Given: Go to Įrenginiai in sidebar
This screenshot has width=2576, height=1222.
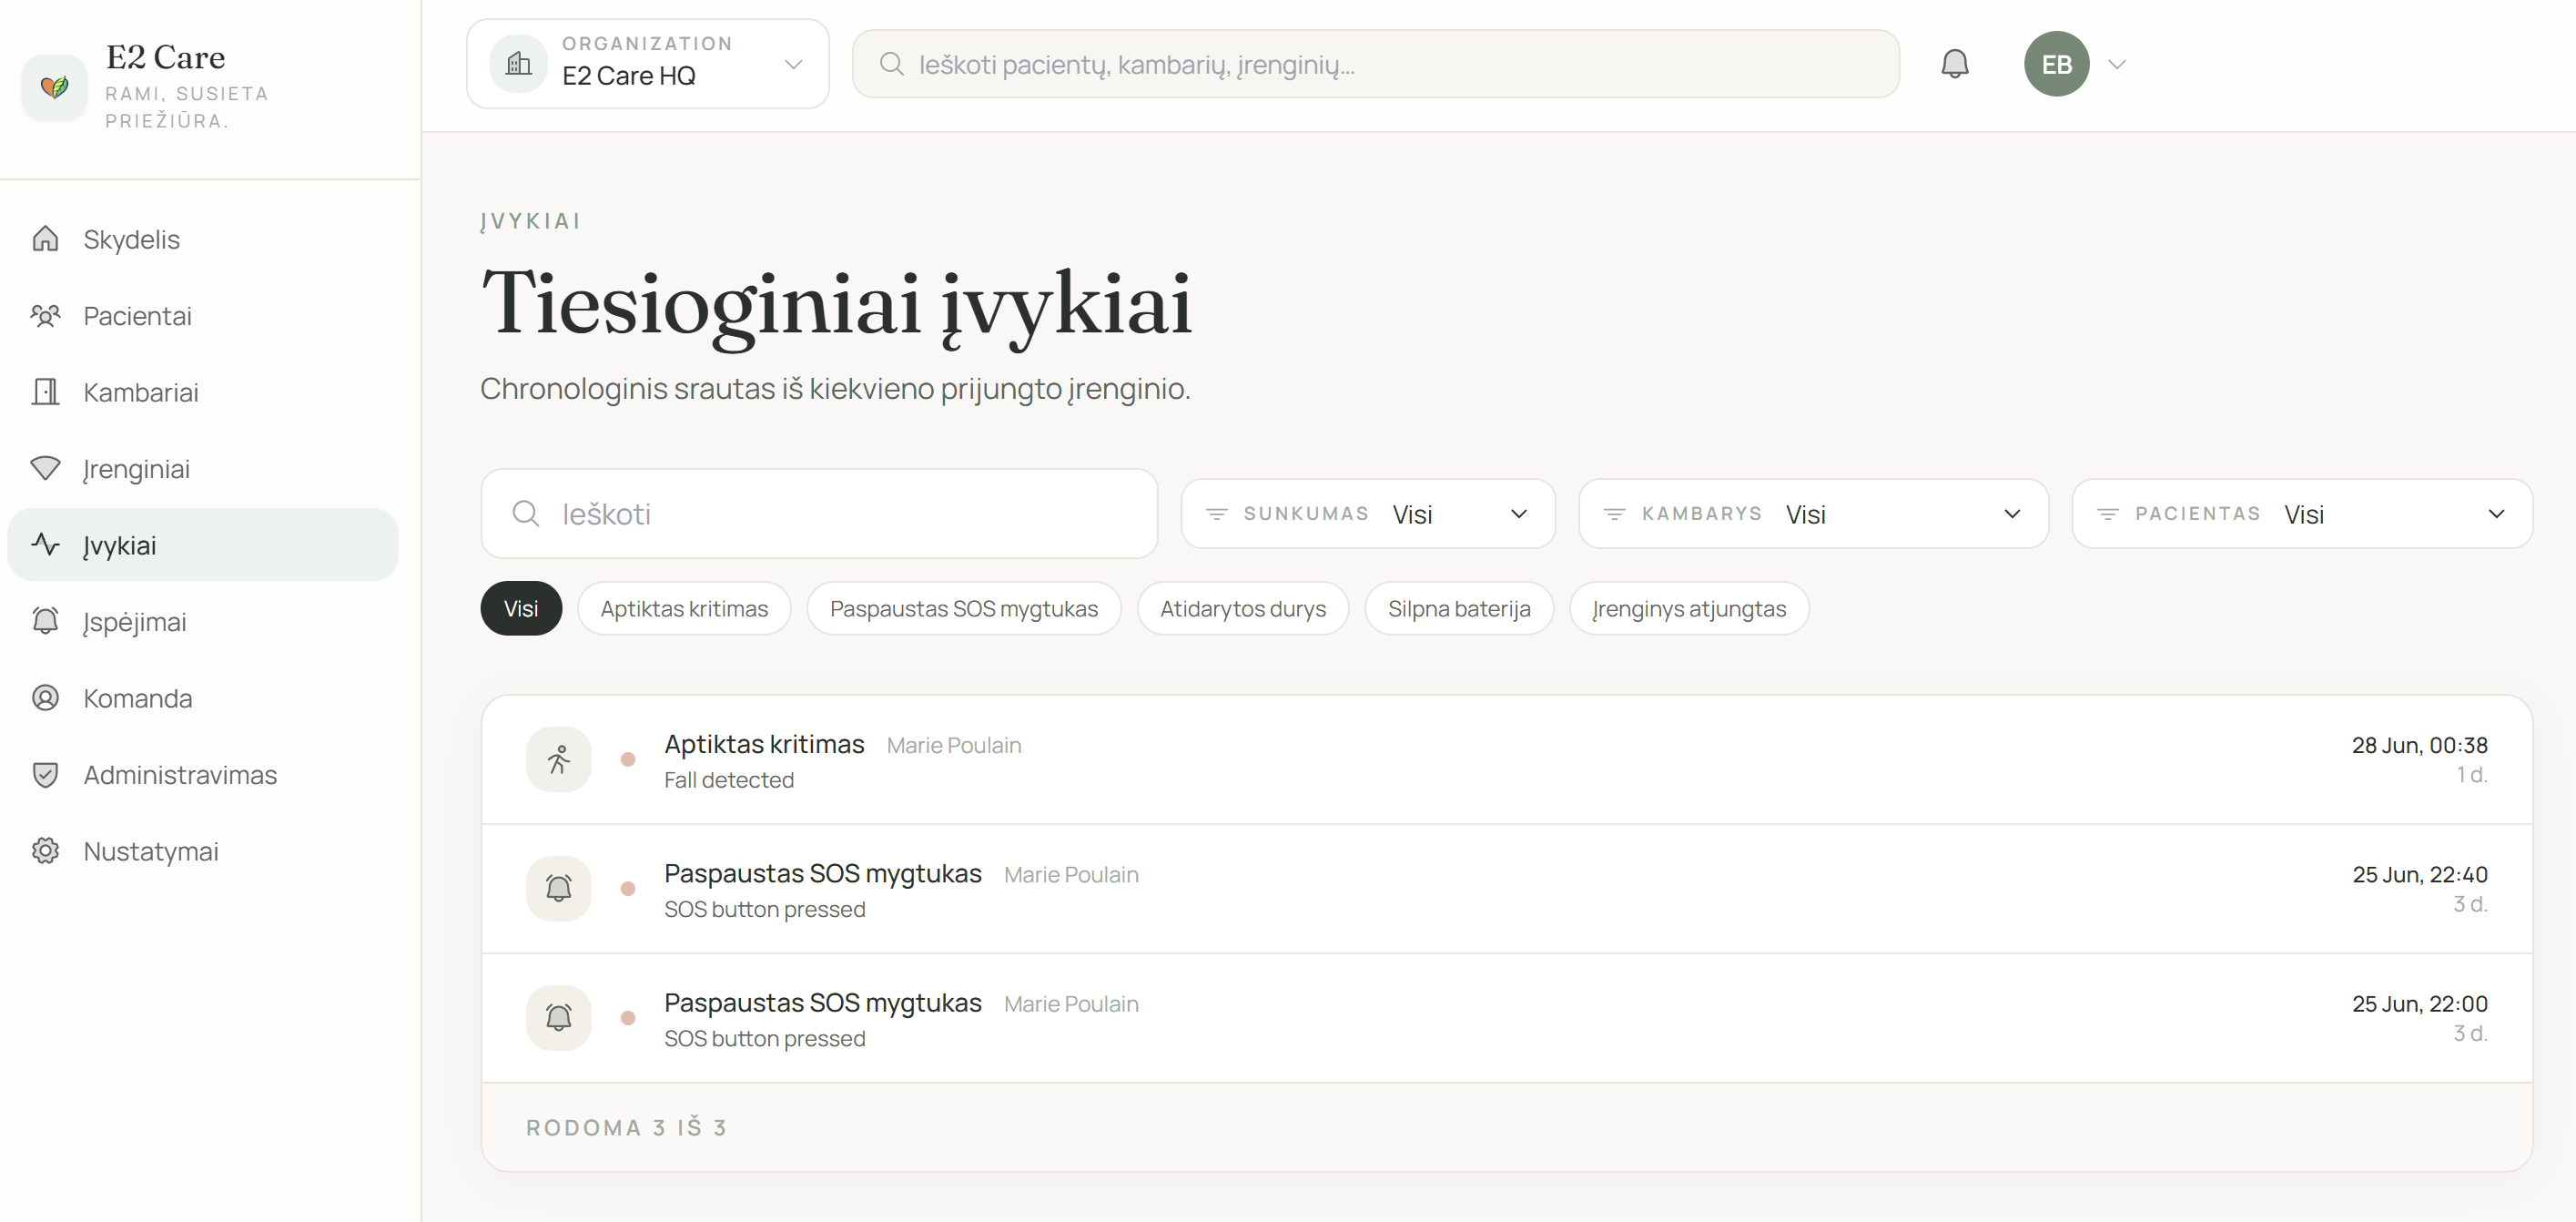Looking at the screenshot, I should tap(202, 469).
